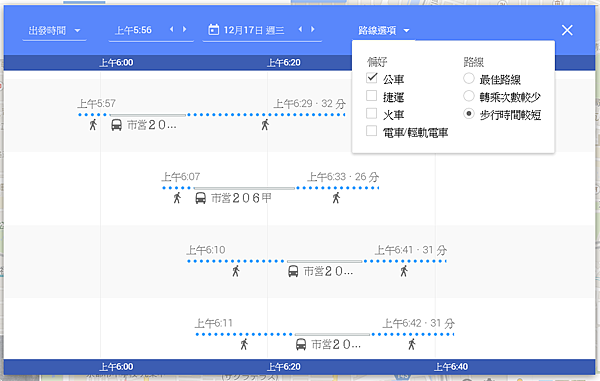Click the 步行時間較短 label text
Image resolution: width=600 pixels, height=381 pixels.
tap(510, 115)
